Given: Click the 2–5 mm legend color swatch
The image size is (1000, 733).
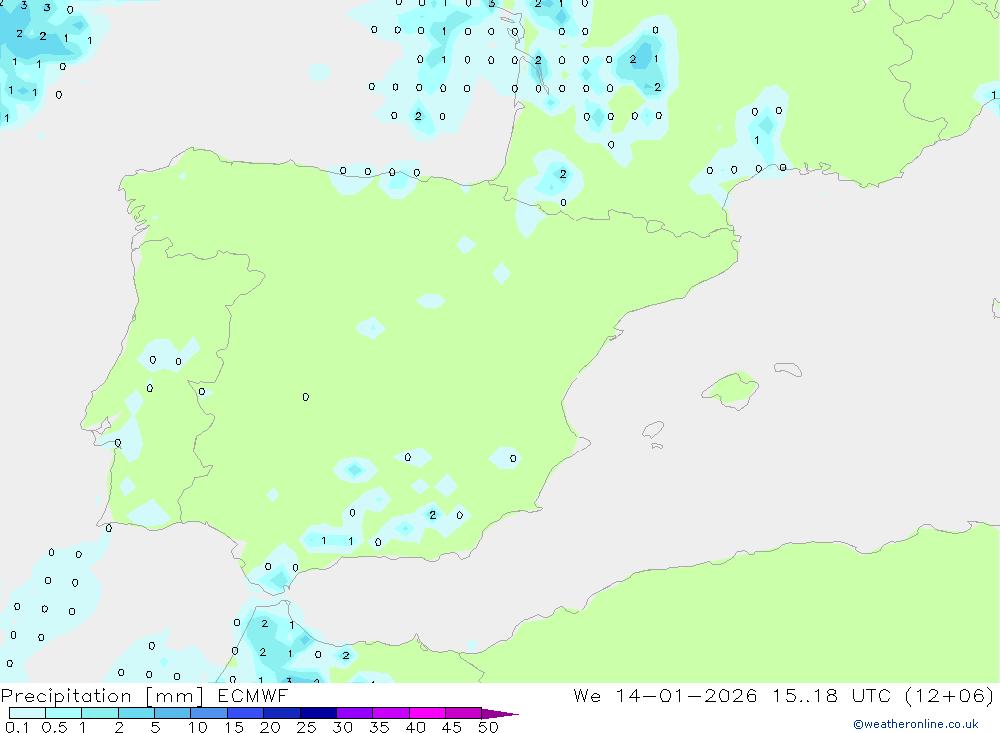Looking at the screenshot, I should [x=136, y=713].
